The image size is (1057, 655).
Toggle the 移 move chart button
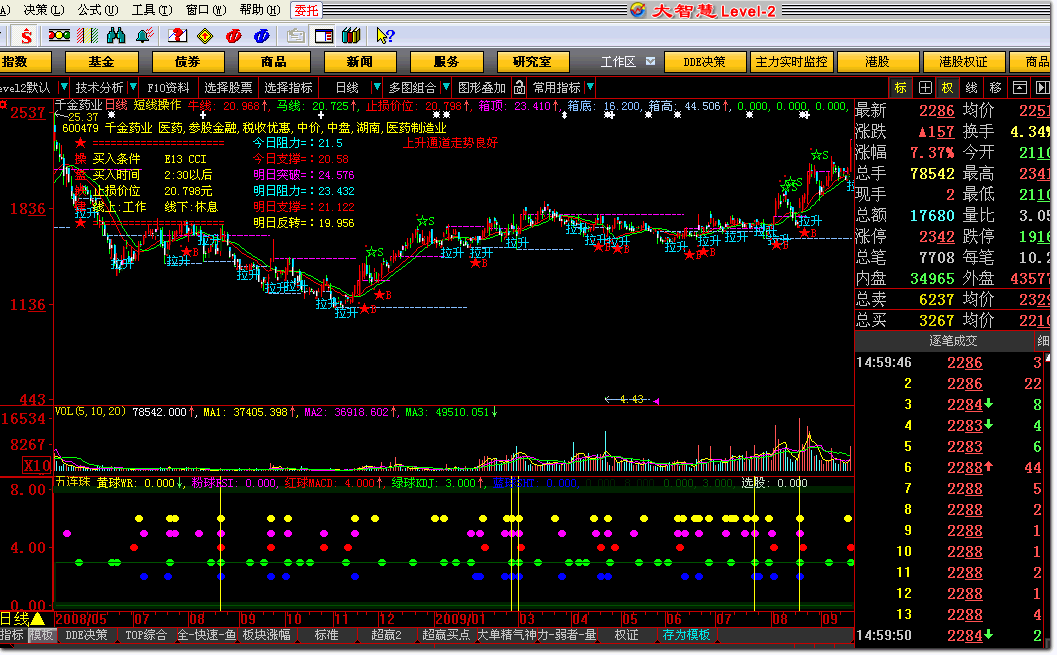[x=996, y=88]
